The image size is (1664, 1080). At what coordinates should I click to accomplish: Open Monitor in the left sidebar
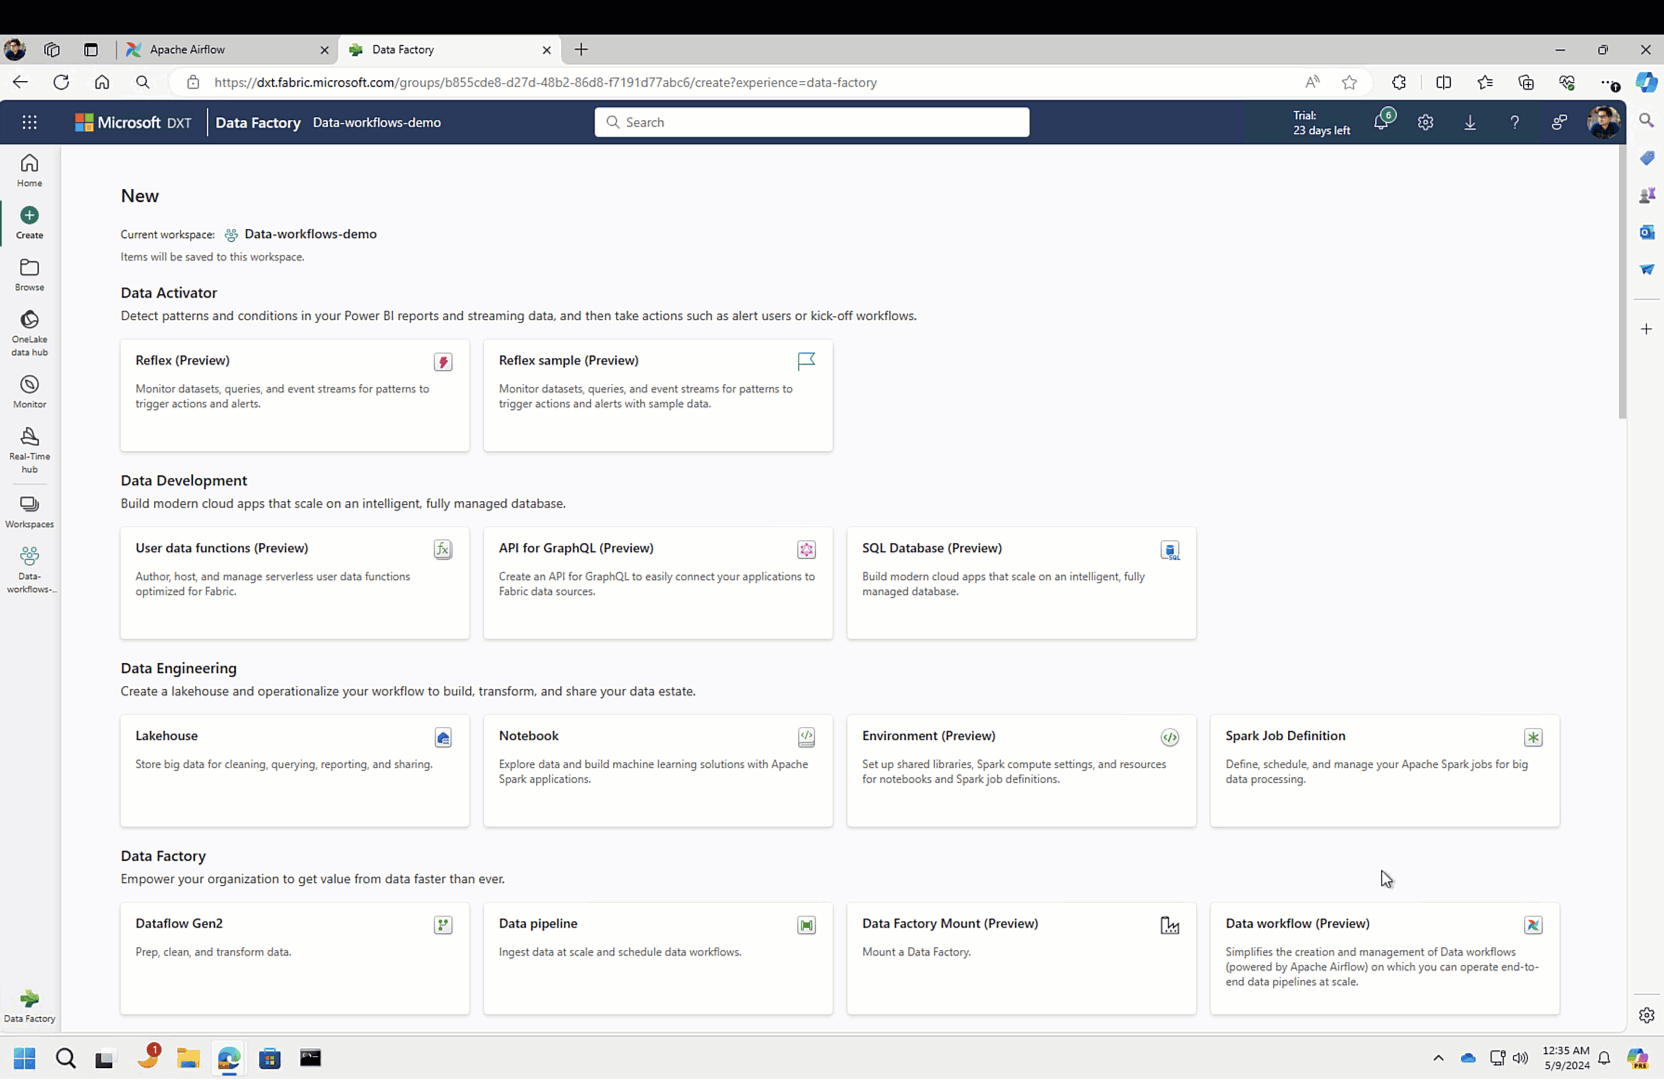tap(29, 391)
